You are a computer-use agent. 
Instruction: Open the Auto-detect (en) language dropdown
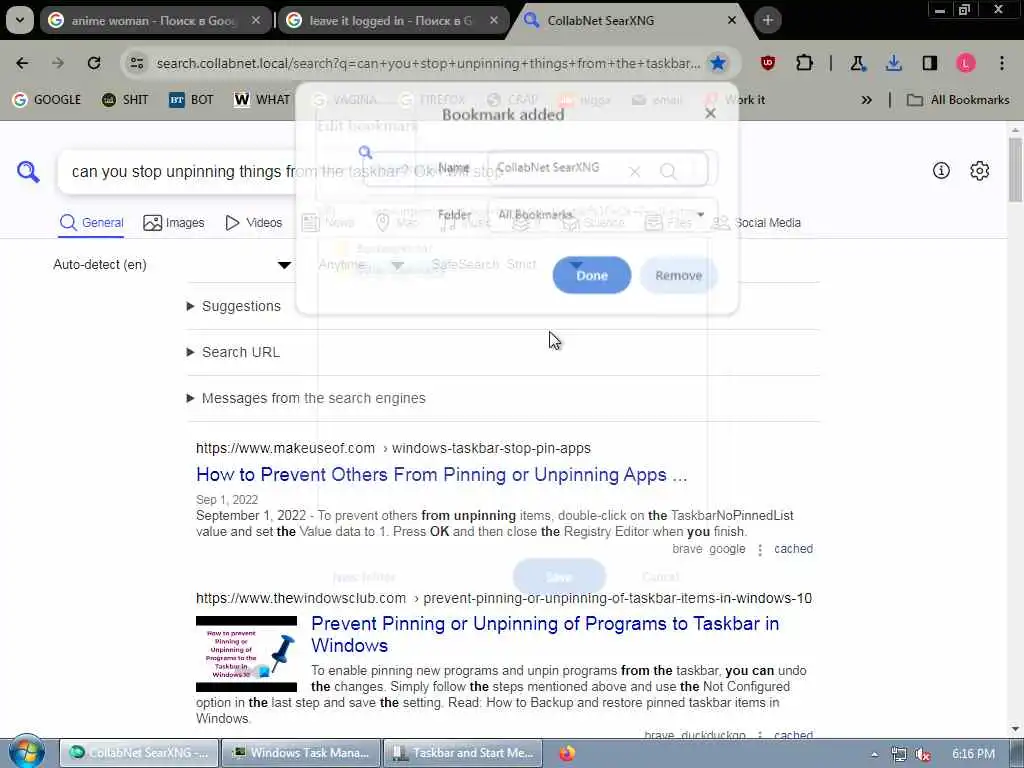coord(172,264)
